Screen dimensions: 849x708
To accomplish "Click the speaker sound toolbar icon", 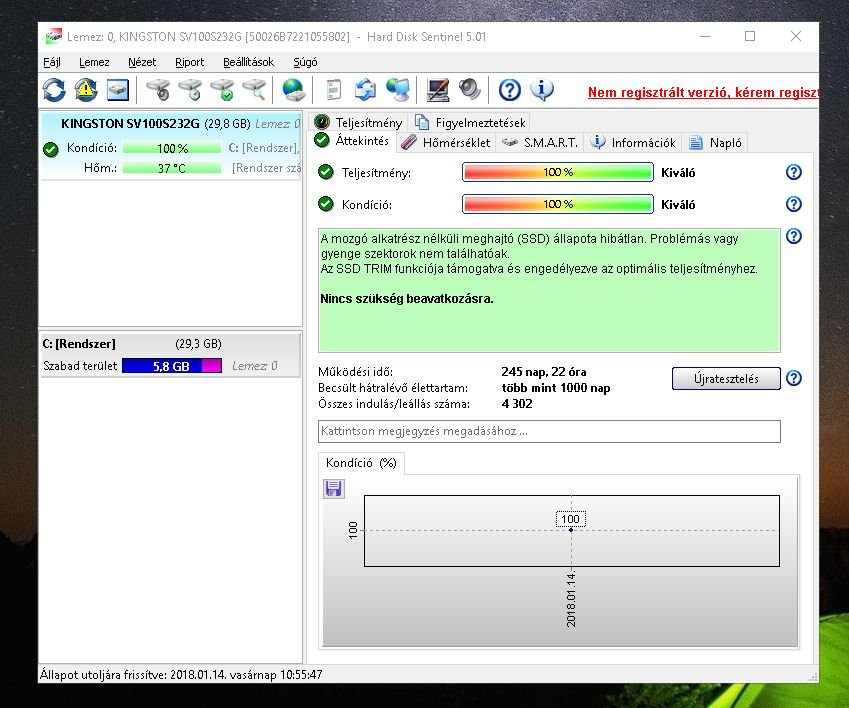I will pos(469,90).
